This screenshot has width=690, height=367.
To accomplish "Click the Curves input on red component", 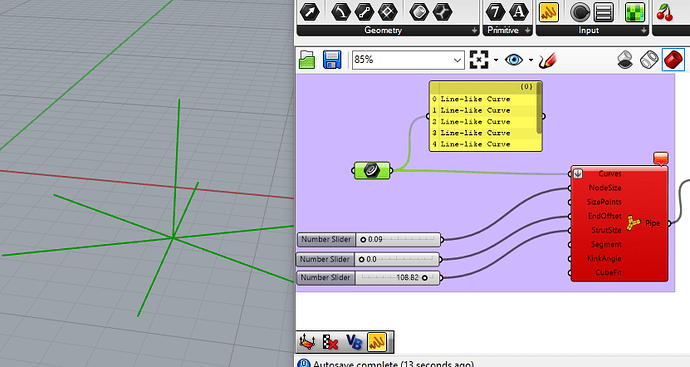I will point(609,174).
